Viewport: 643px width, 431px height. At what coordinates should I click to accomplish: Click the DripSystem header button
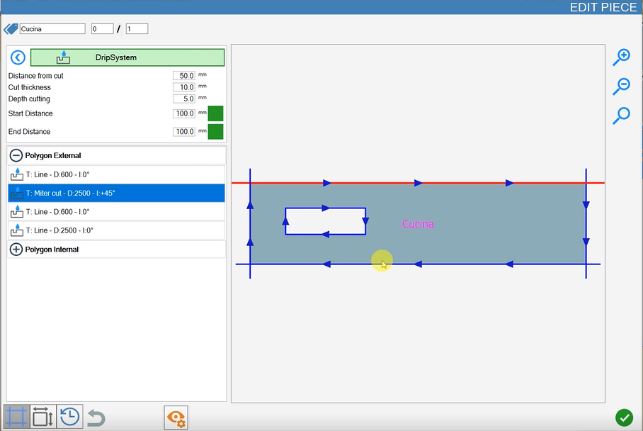[127, 57]
